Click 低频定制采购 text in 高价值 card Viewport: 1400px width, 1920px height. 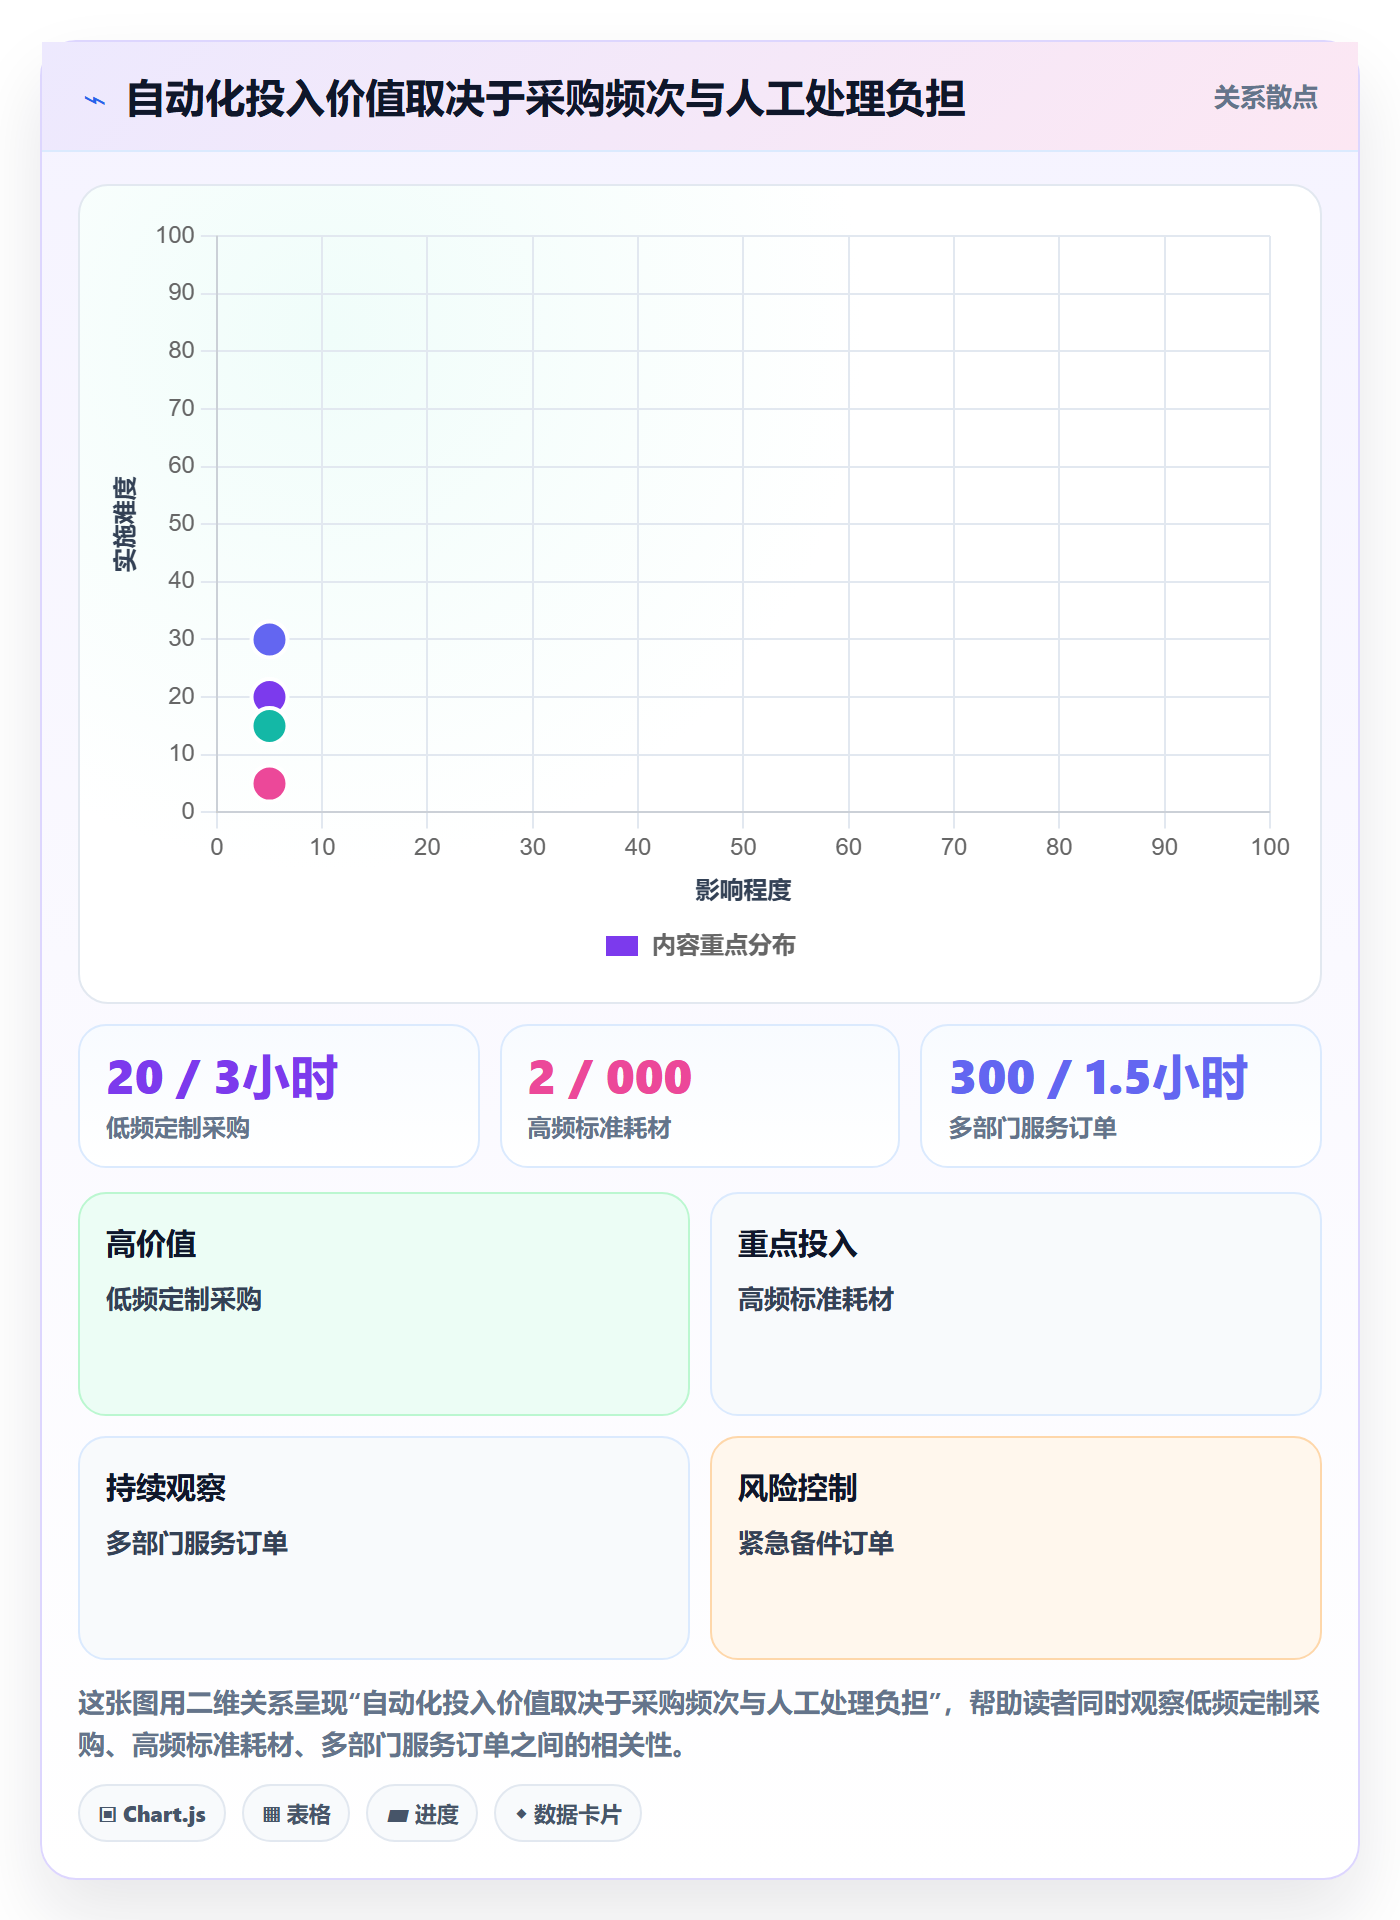(184, 1299)
